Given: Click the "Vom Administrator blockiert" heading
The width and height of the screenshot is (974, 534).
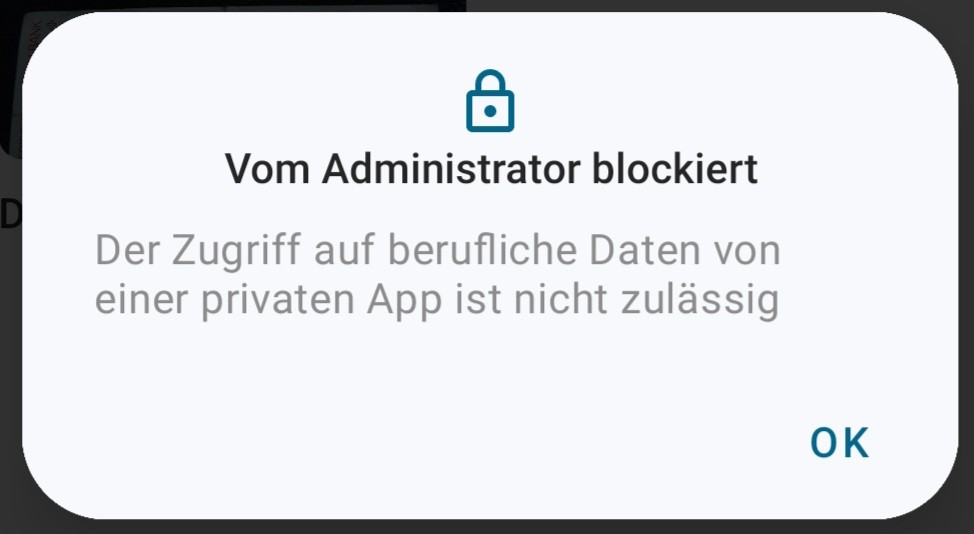Looking at the screenshot, I should [x=491, y=169].
